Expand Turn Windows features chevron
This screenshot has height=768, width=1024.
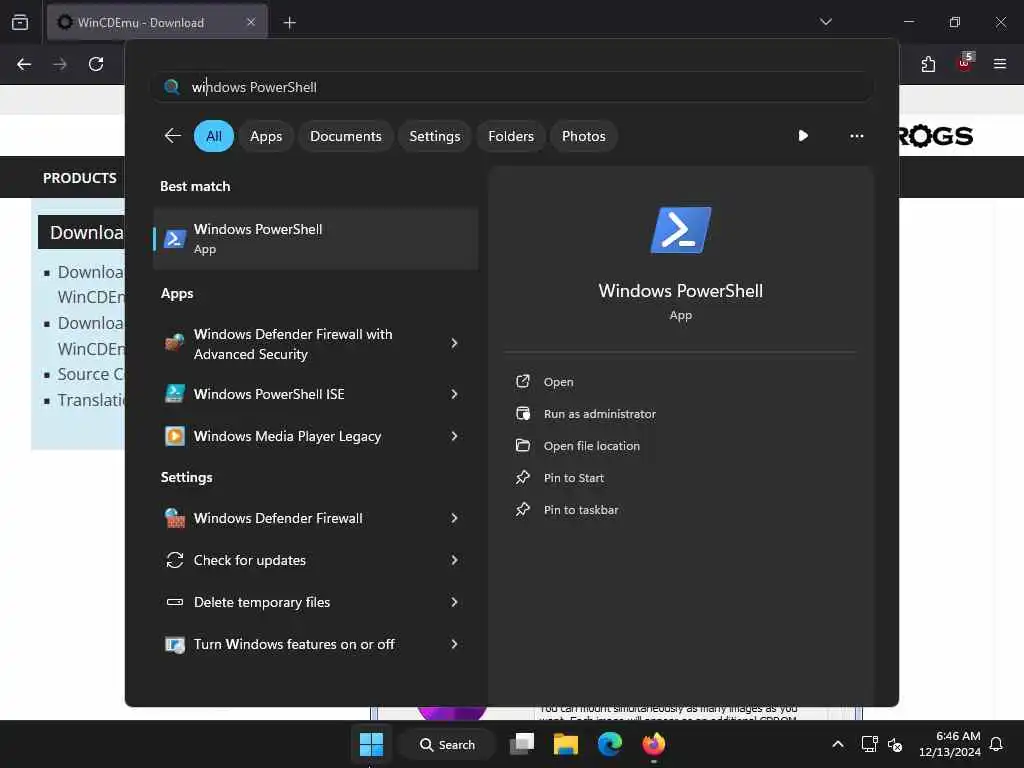coord(455,645)
